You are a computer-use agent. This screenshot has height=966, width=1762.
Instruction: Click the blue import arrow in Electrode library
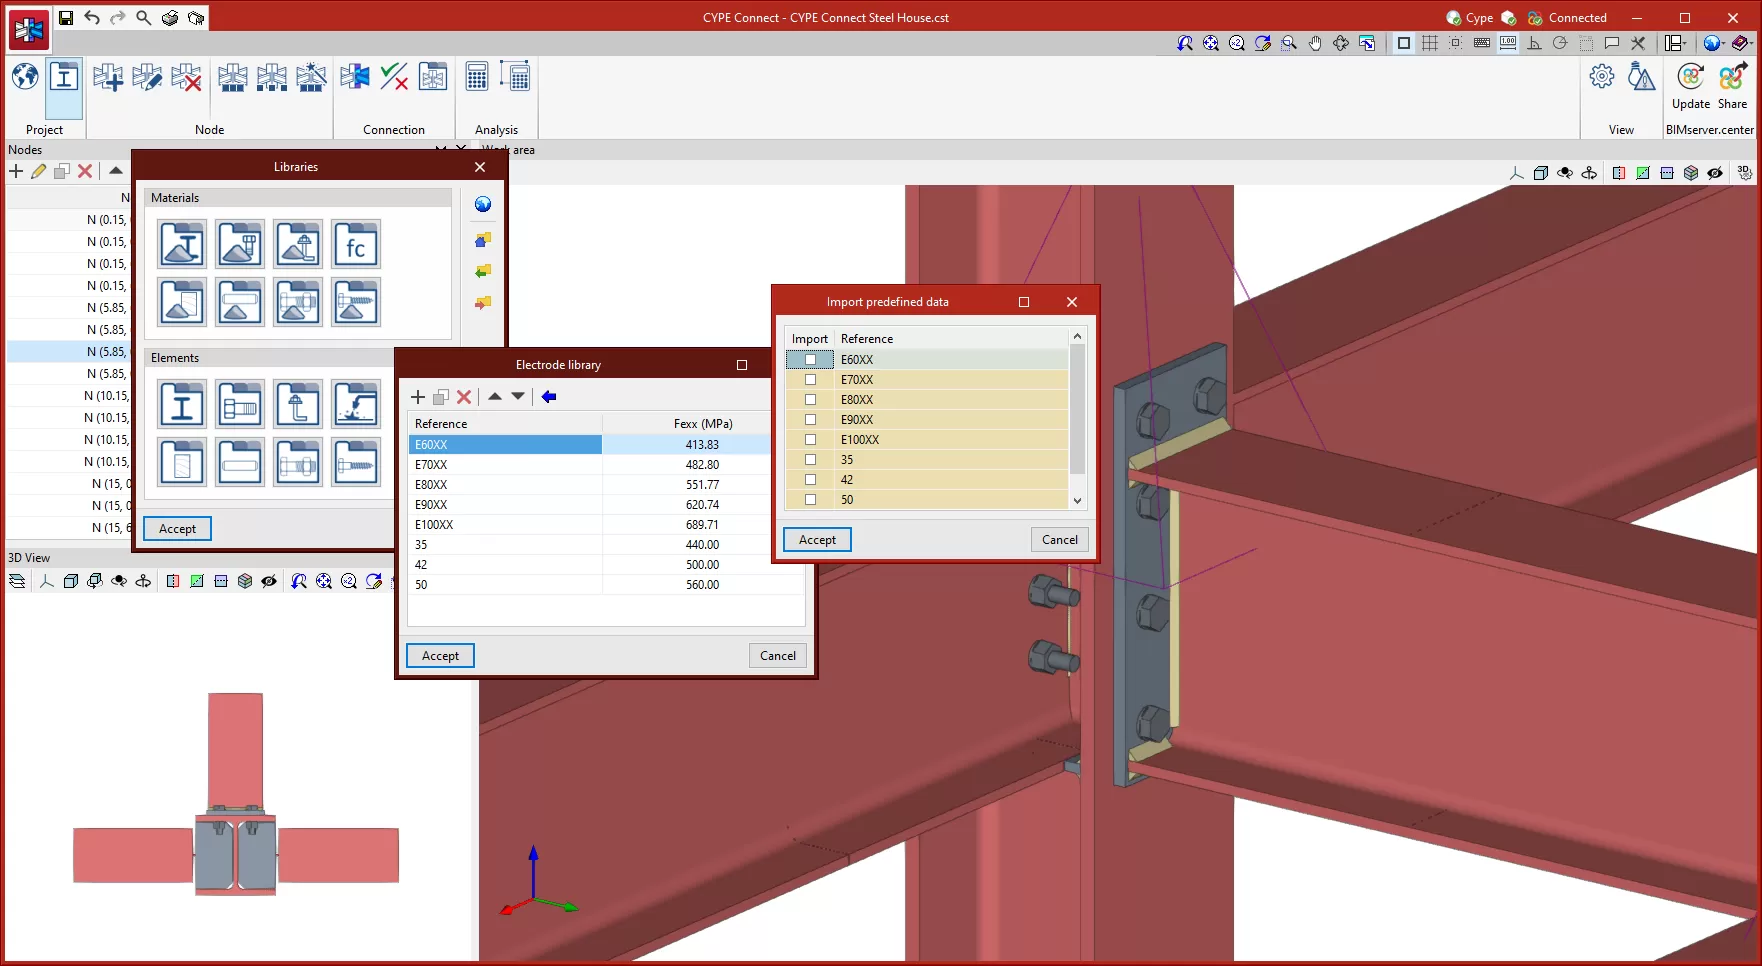pos(549,397)
